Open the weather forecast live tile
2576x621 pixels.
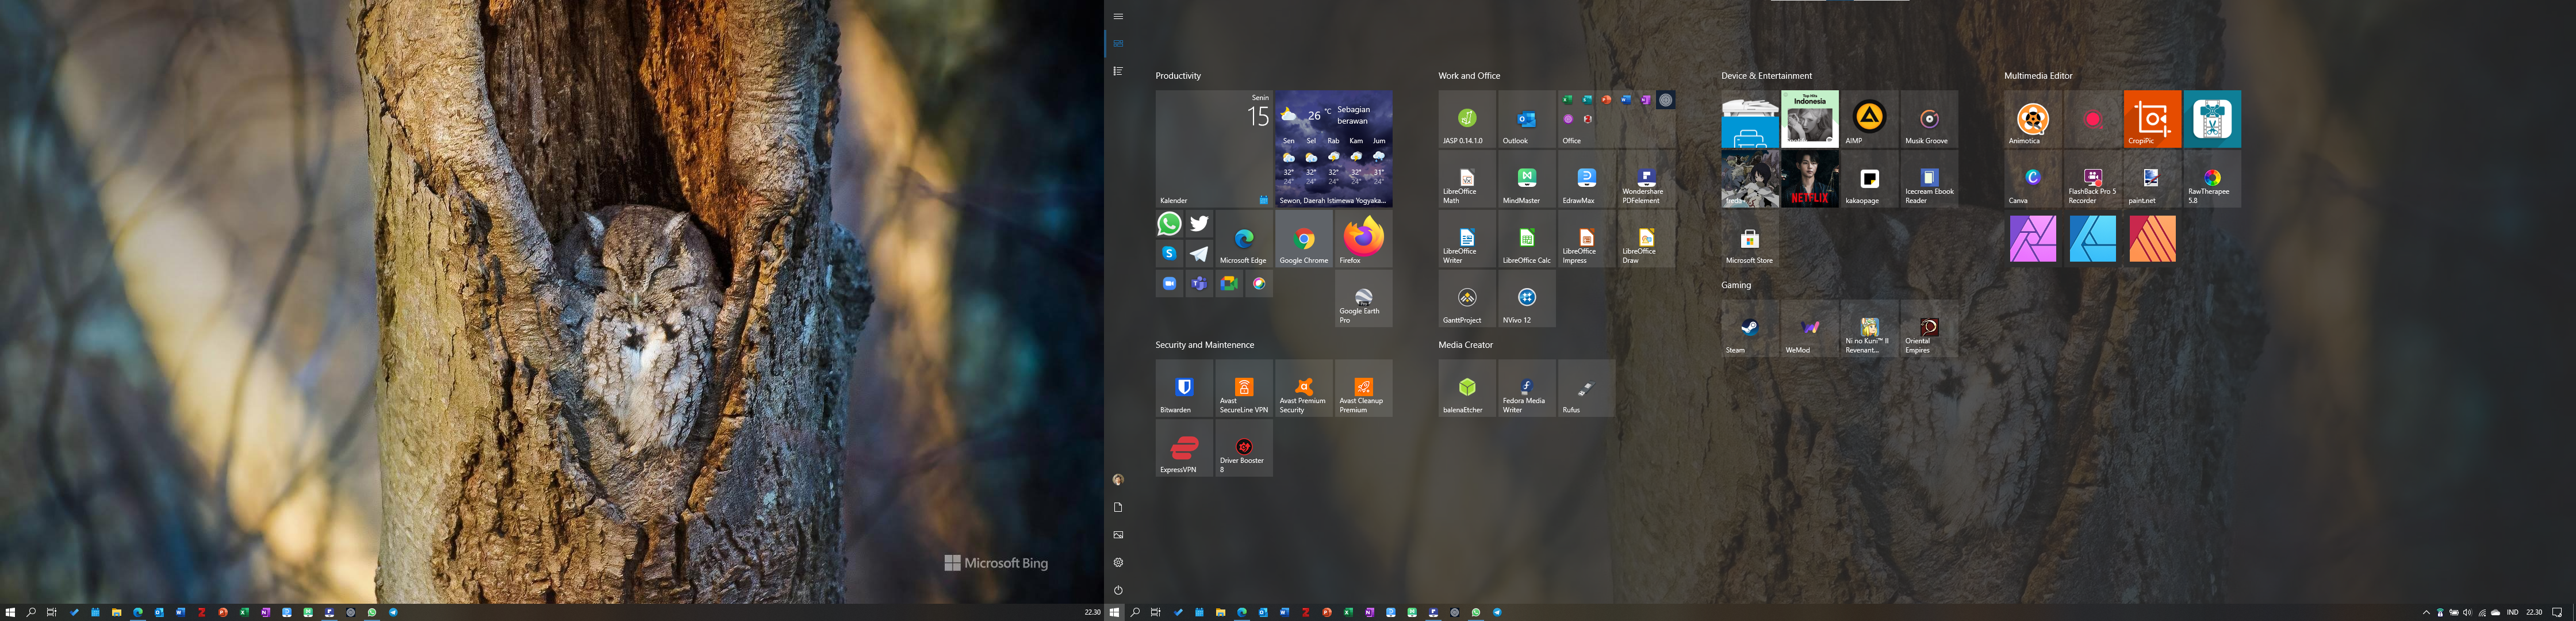[1333, 149]
